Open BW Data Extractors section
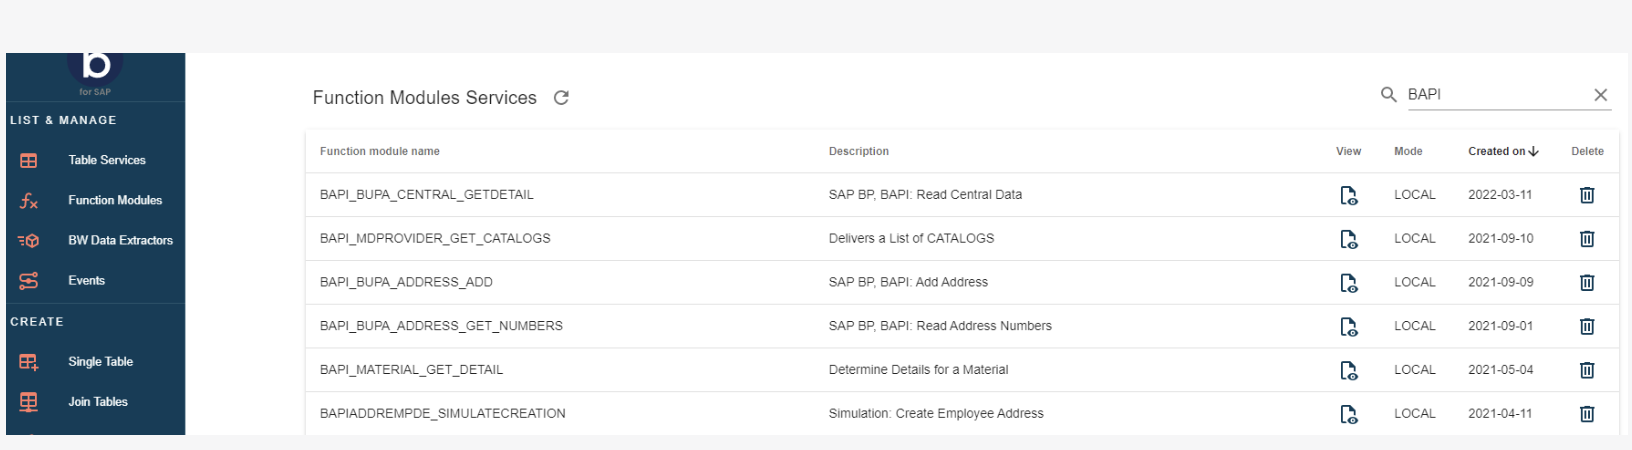The width and height of the screenshot is (1632, 450). 120,240
